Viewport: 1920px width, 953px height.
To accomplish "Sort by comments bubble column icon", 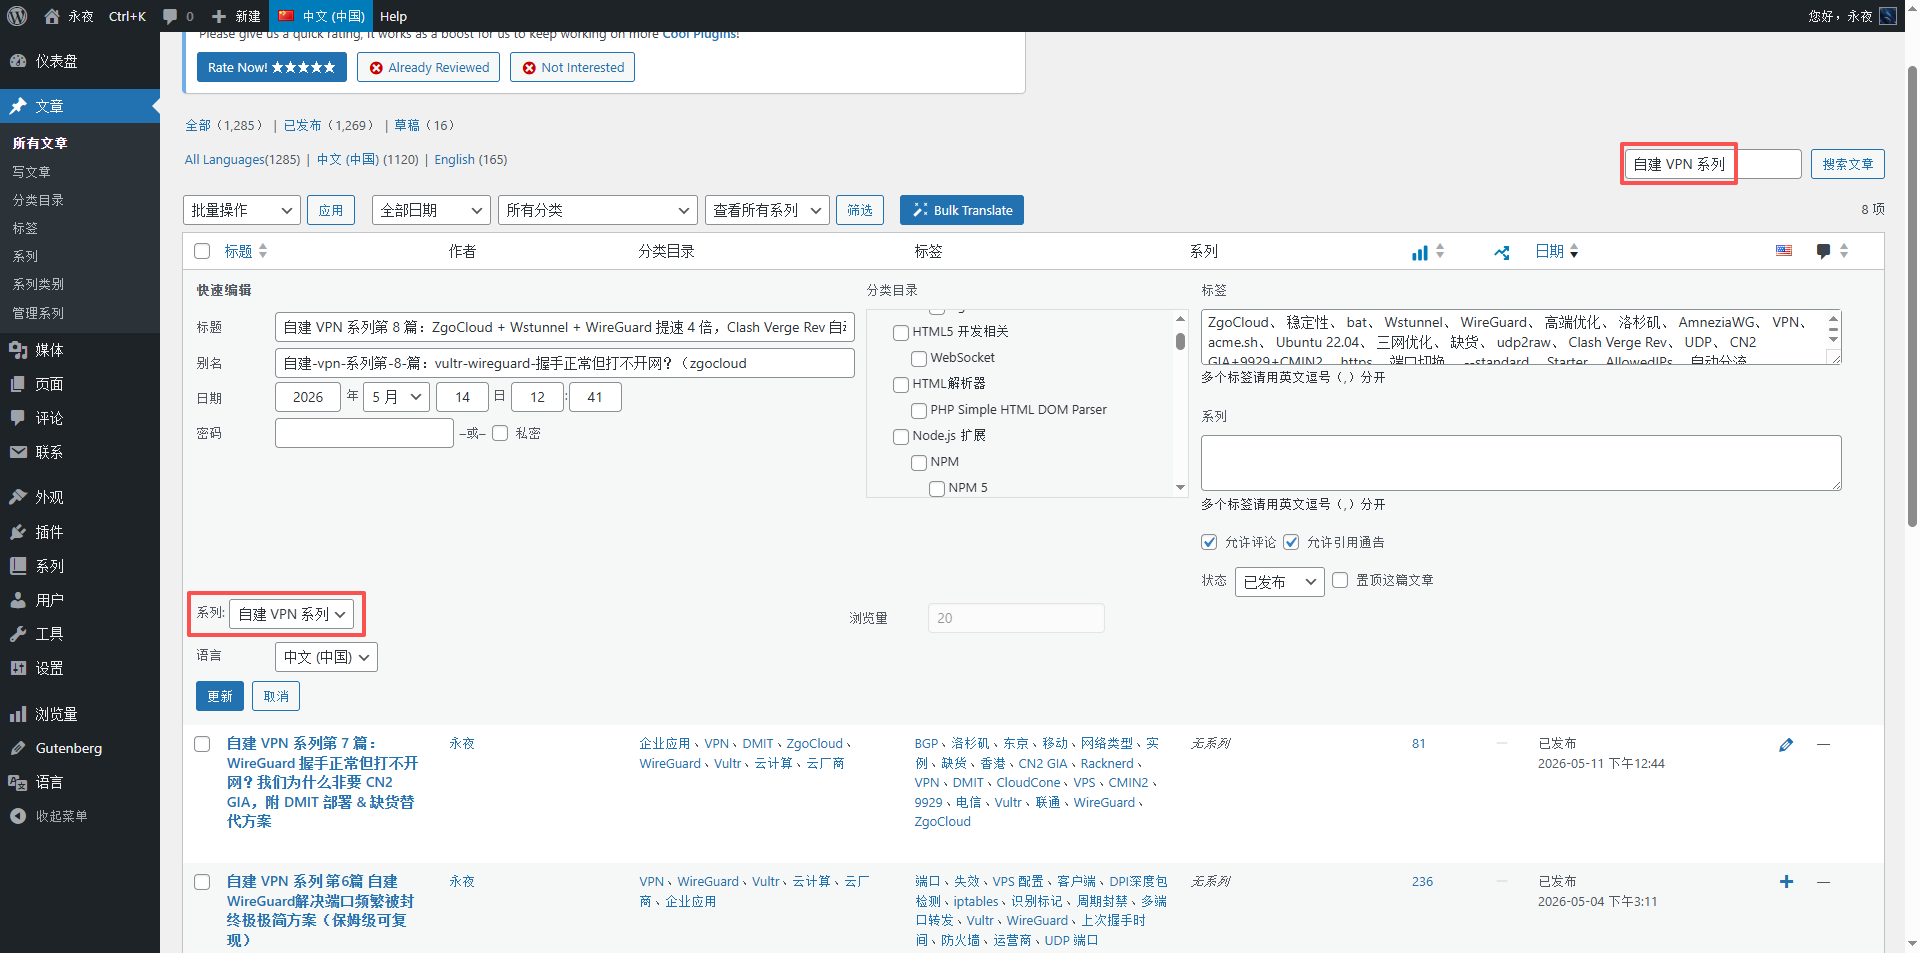I will point(1823,252).
